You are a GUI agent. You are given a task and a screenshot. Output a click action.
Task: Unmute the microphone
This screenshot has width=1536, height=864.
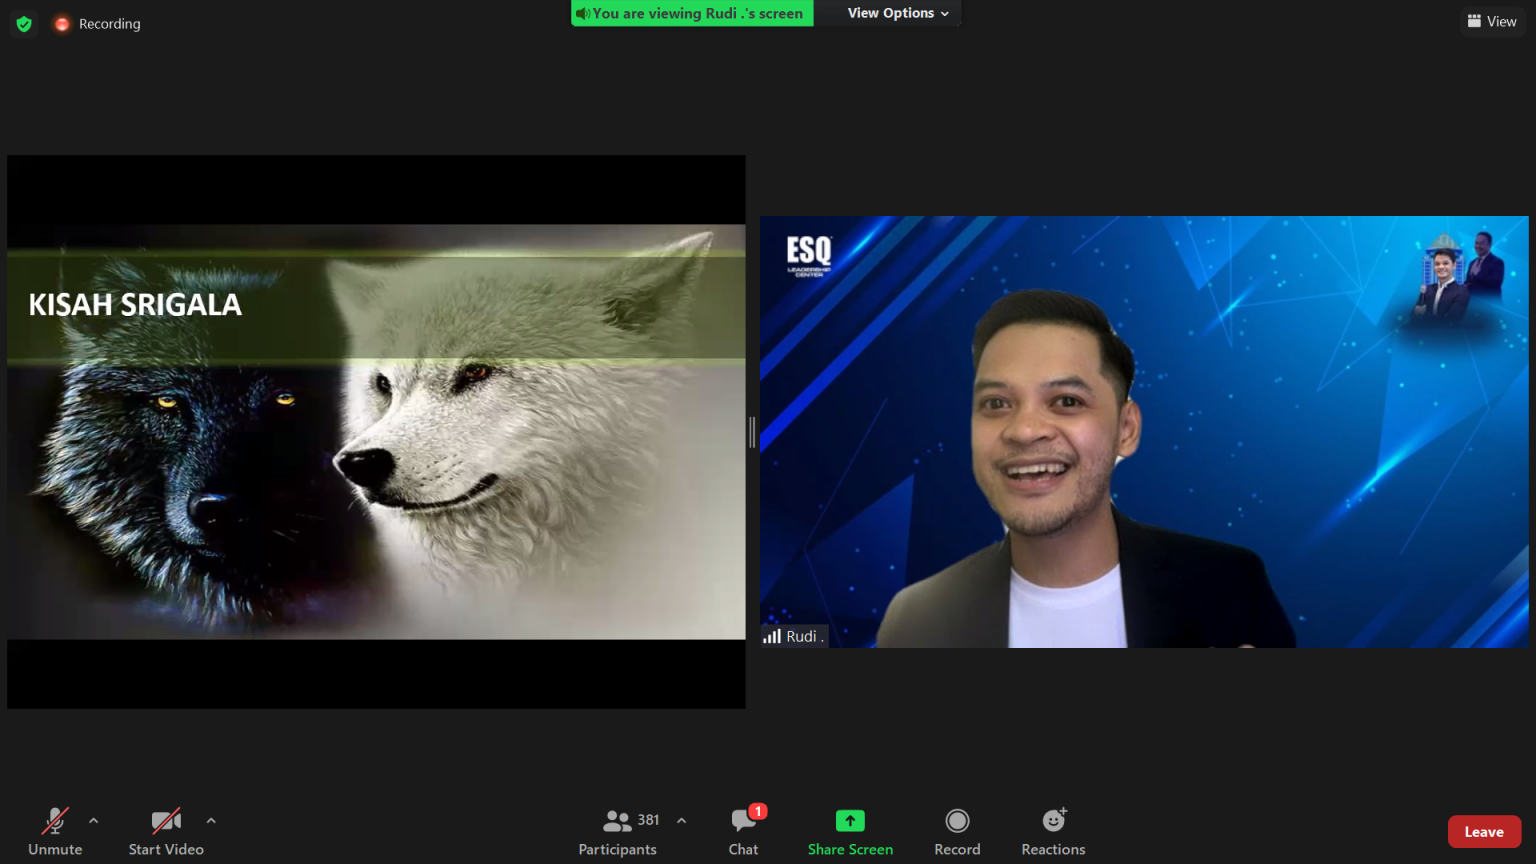tap(55, 832)
